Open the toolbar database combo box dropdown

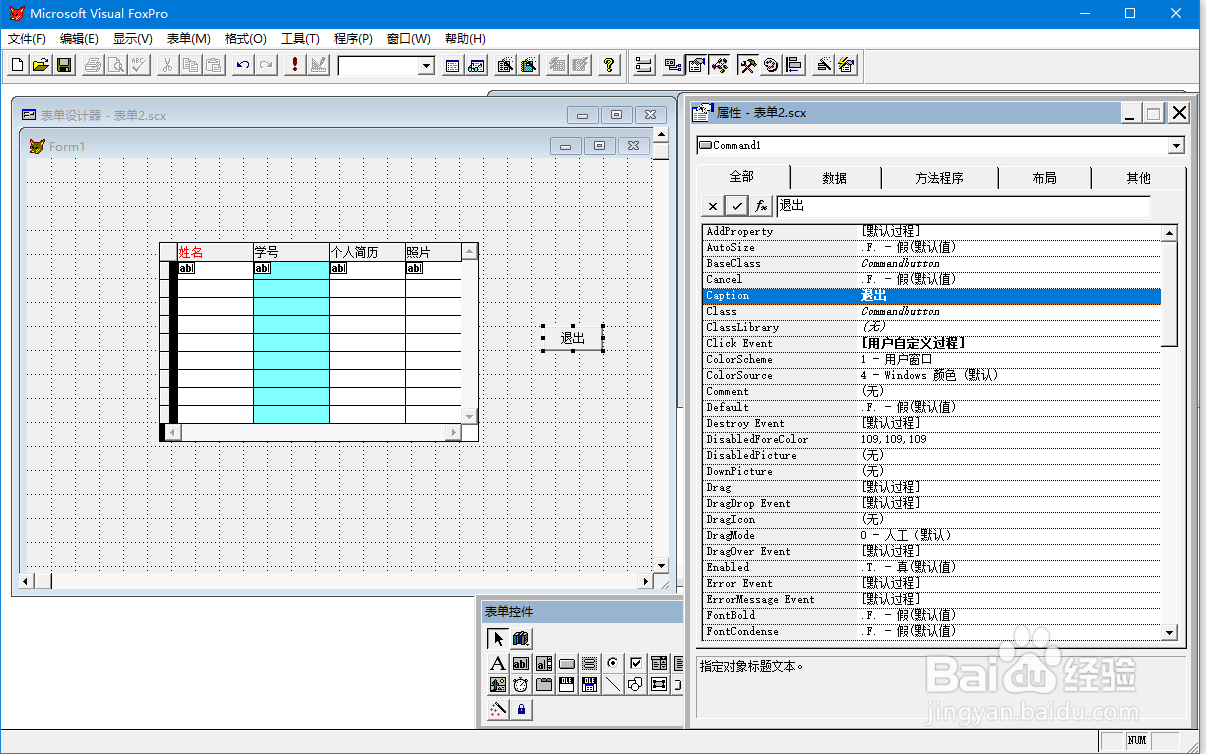click(426, 66)
